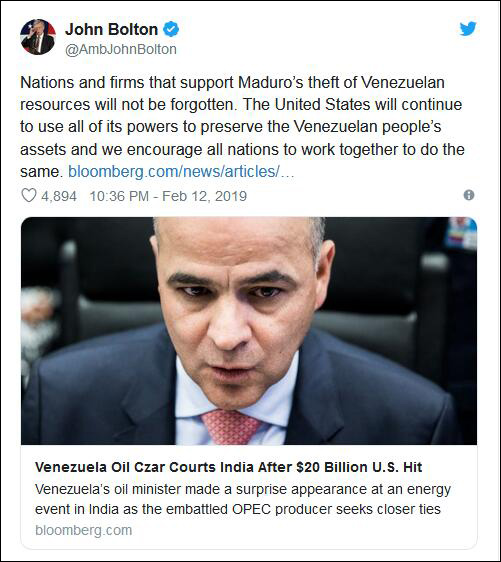Click the article description about oil minister
Screen dimensions: 501x562
click(243, 499)
